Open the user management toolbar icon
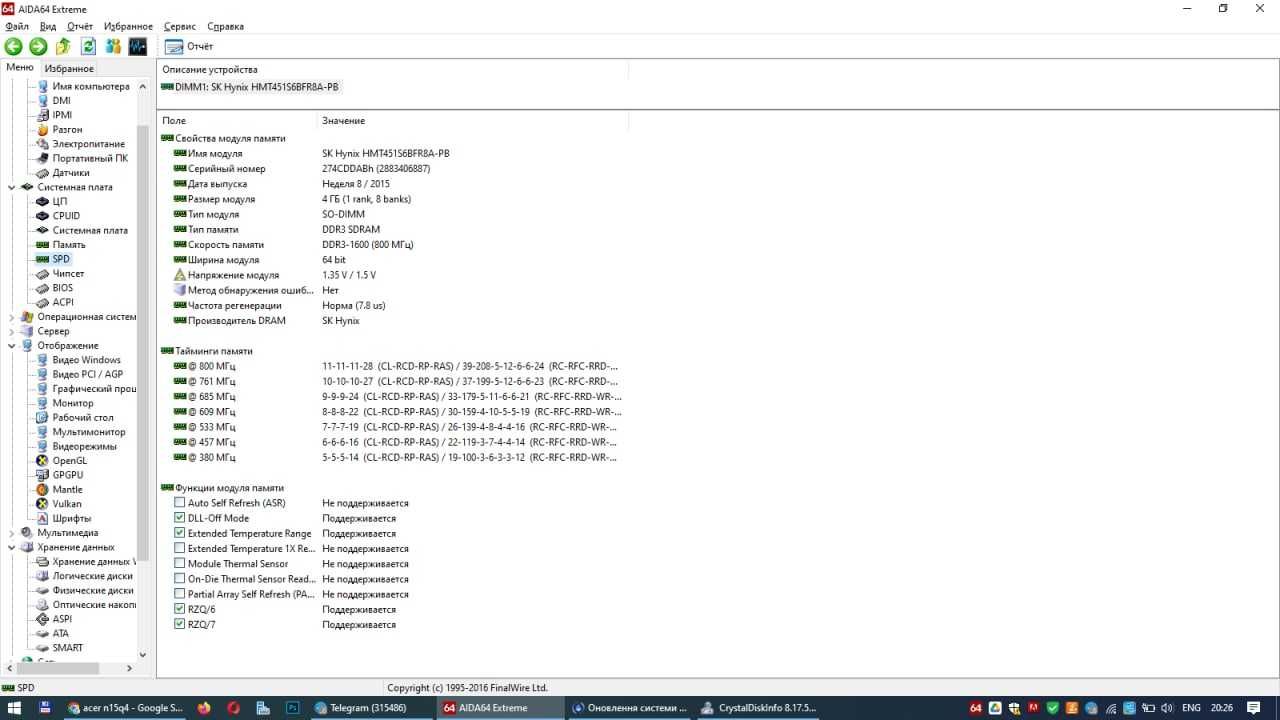The height and width of the screenshot is (720, 1280). (x=113, y=46)
